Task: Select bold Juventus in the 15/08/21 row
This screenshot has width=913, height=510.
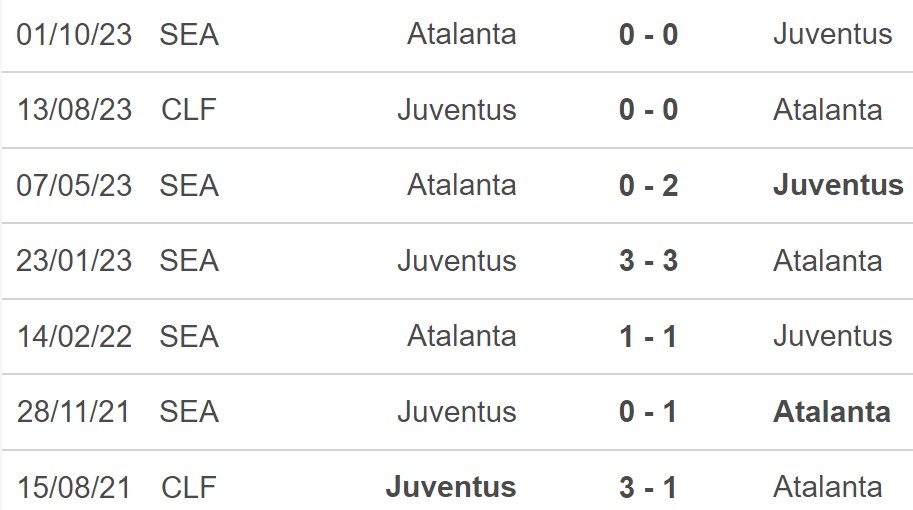Action: pos(451,487)
